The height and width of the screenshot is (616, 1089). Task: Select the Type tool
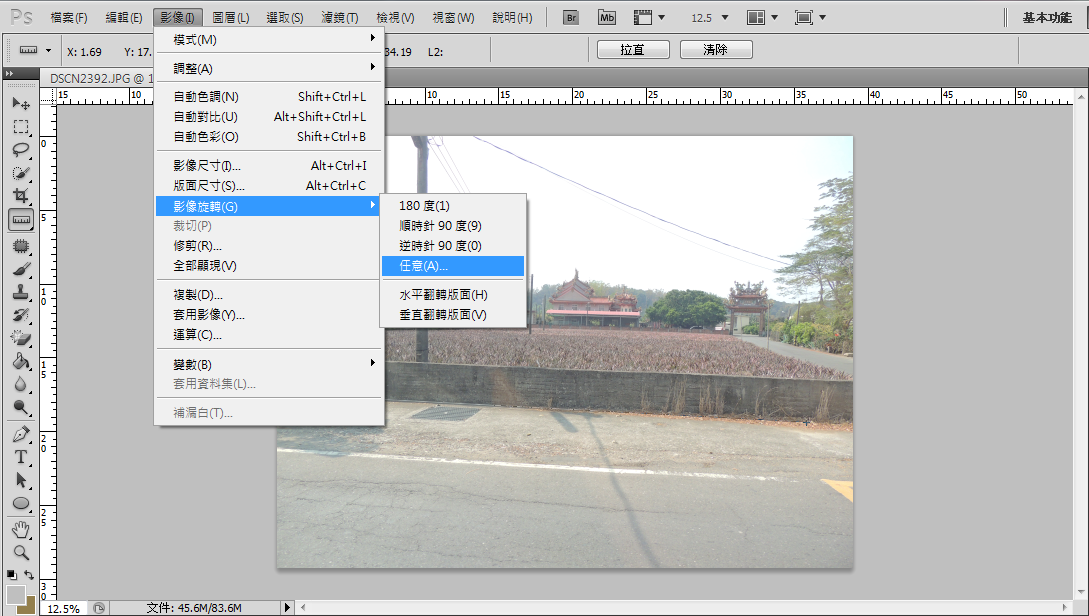coord(21,457)
